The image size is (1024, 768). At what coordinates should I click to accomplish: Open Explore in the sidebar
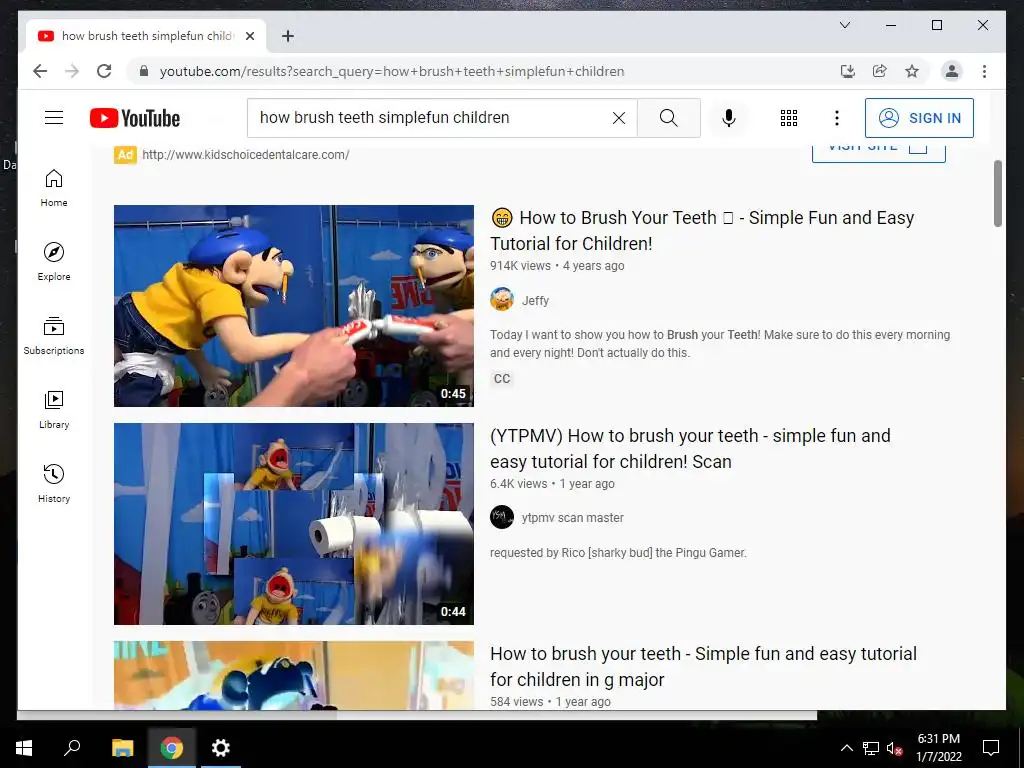click(54, 262)
